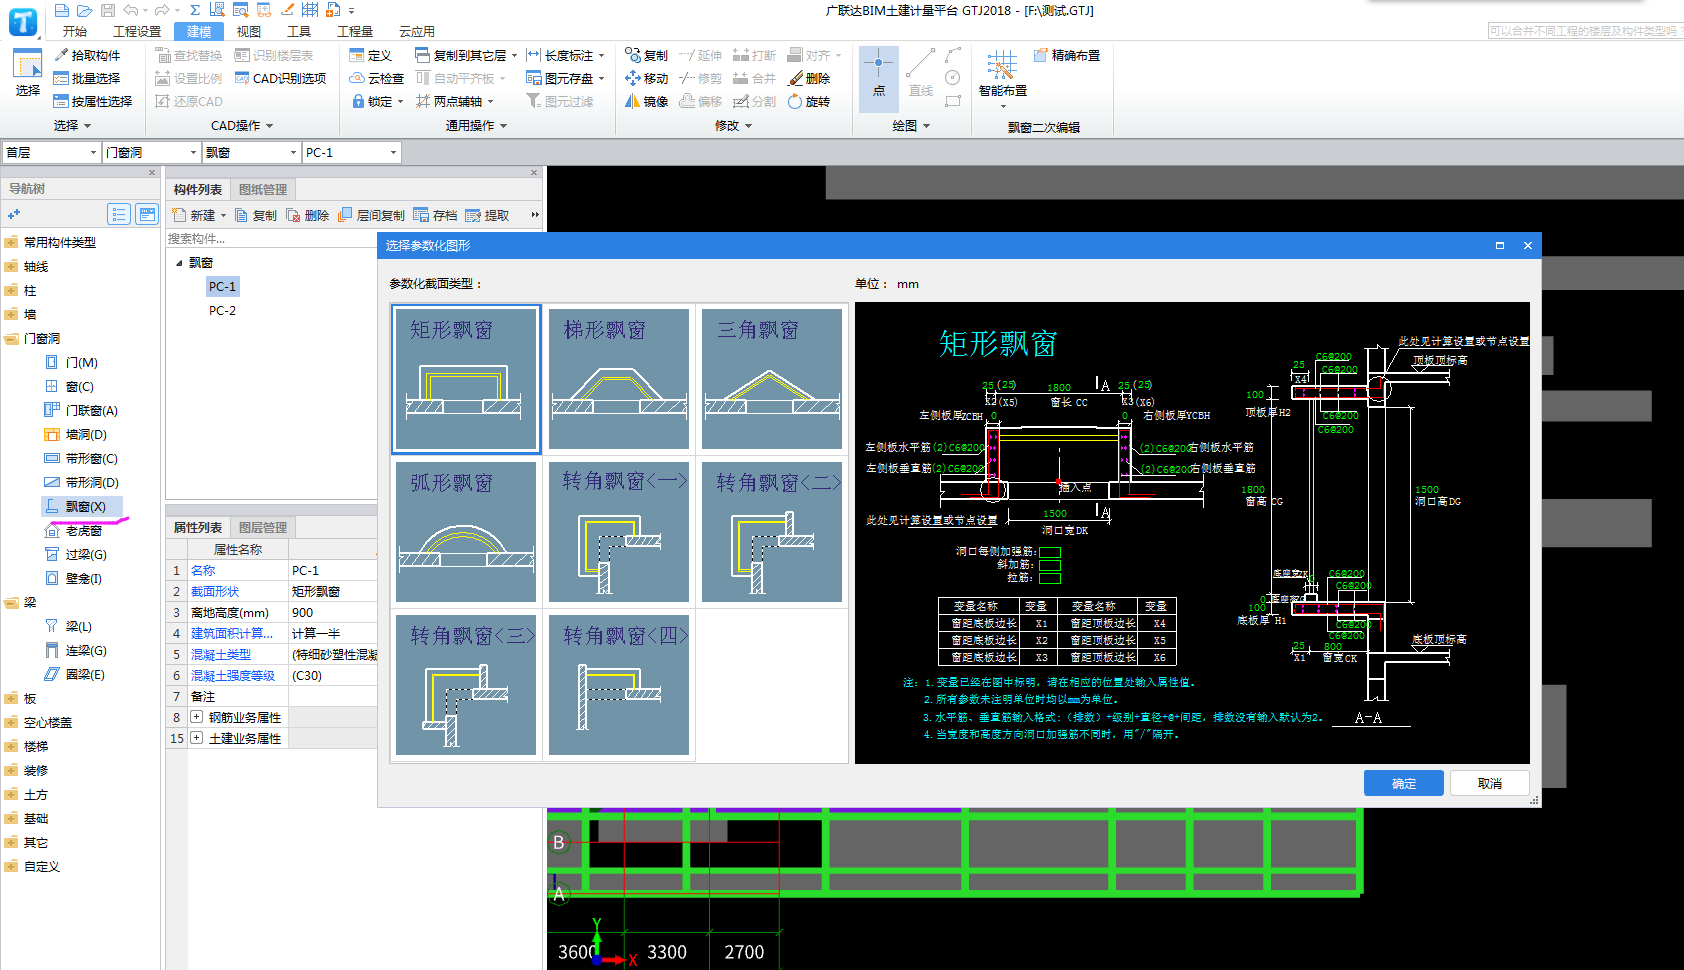
Task: Expand the 锁定 dropdown arrow
Action: click(x=400, y=102)
